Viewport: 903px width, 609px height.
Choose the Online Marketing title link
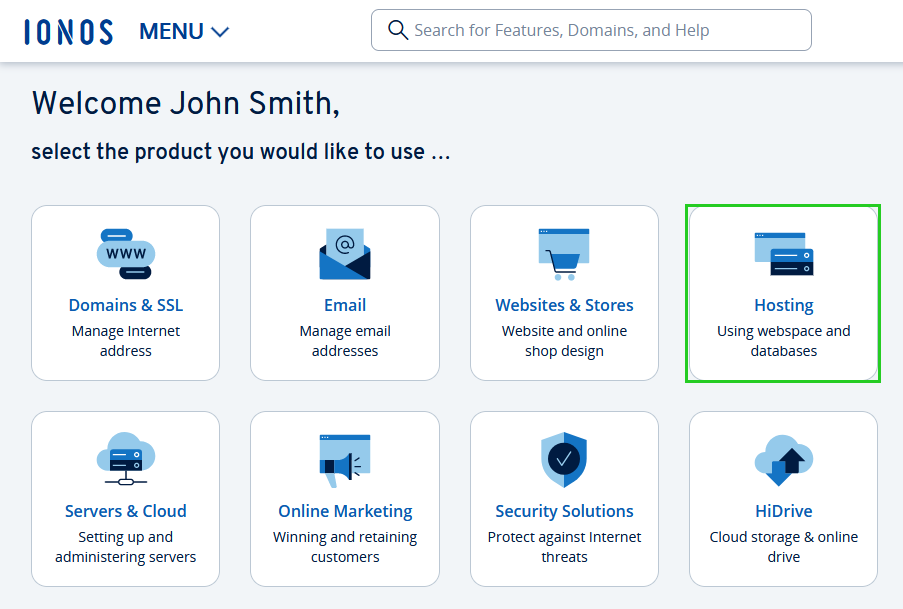pyautogui.click(x=345, y=511)
